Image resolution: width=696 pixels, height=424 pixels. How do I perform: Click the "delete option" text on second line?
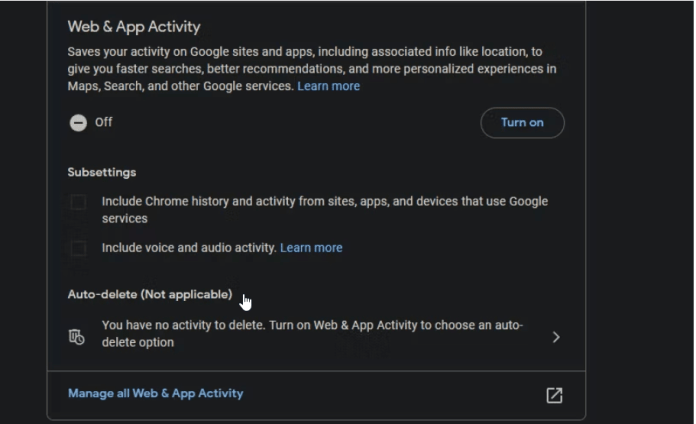(x=138, y=343)
